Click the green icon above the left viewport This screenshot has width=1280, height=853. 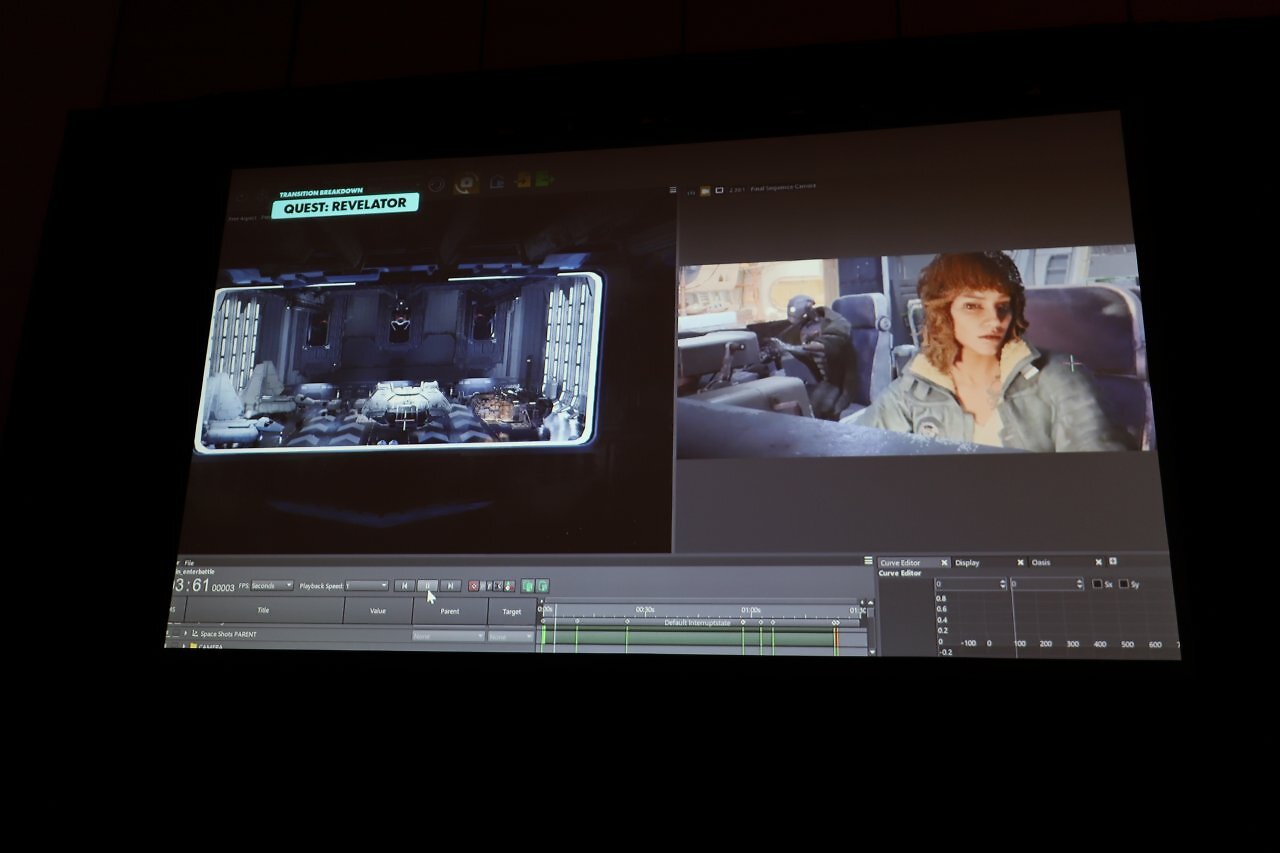[x=544, y=180]
